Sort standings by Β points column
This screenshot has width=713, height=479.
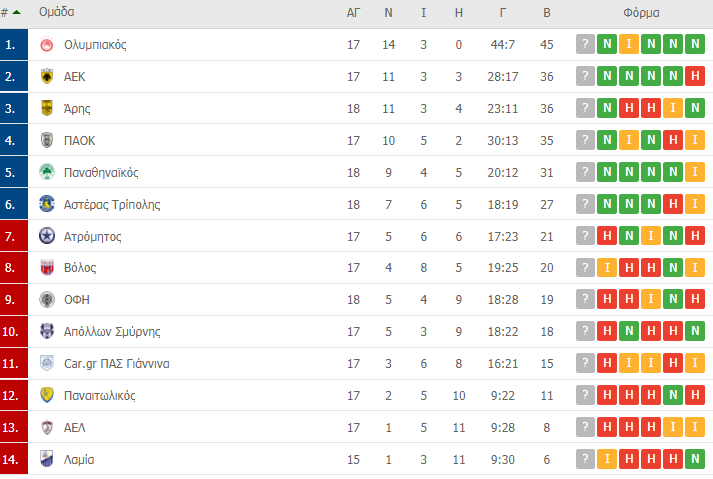pos(546,13)
